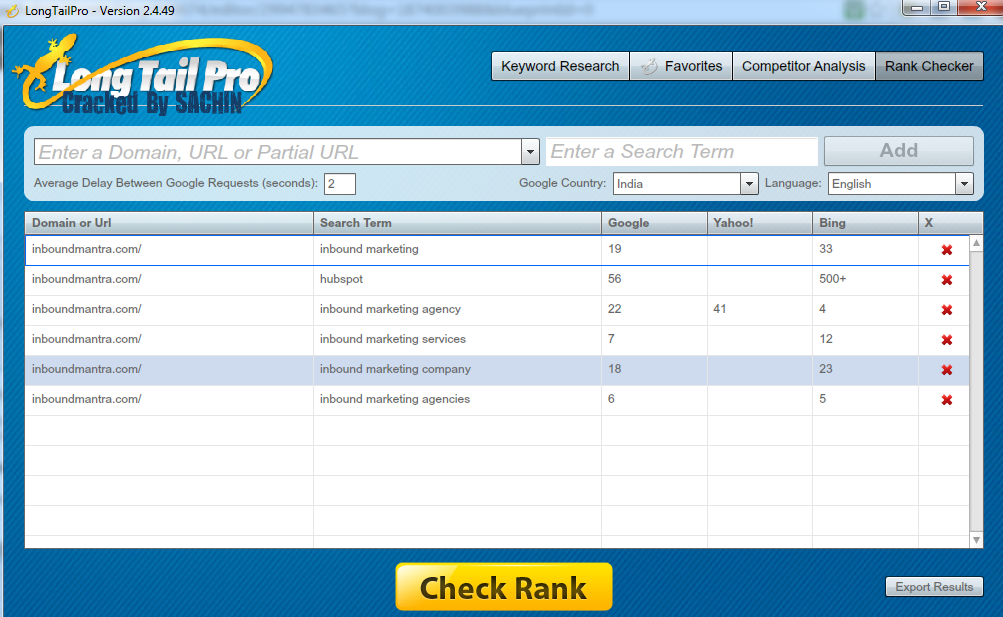Open the Competitor Analysis tab
Screen dimensions: 1003x617
point(803,66)
